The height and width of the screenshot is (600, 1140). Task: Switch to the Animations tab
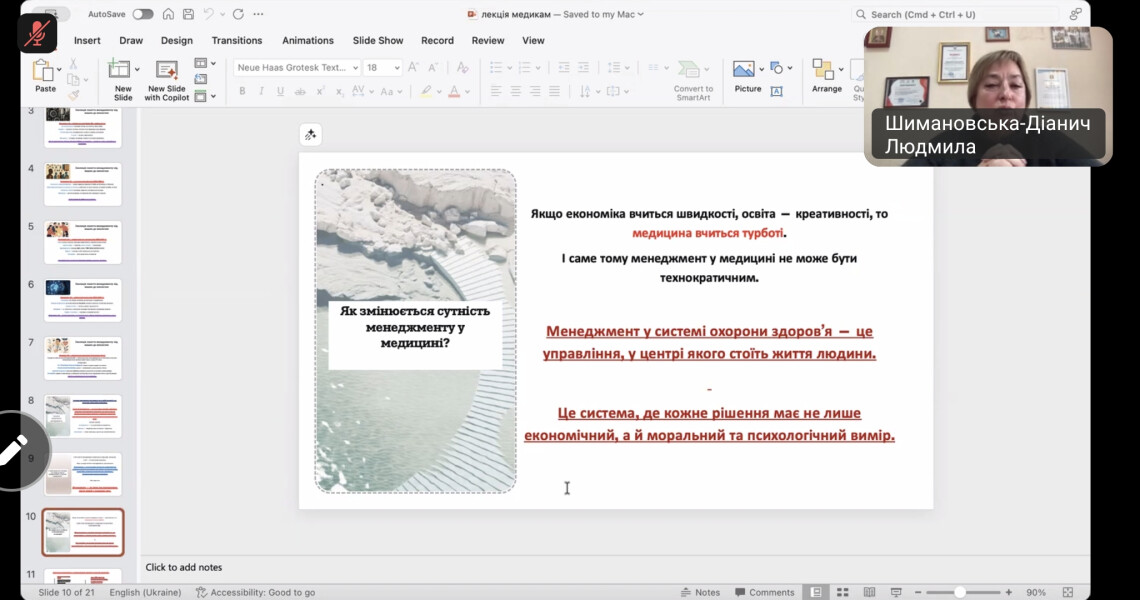coord(307,40)
